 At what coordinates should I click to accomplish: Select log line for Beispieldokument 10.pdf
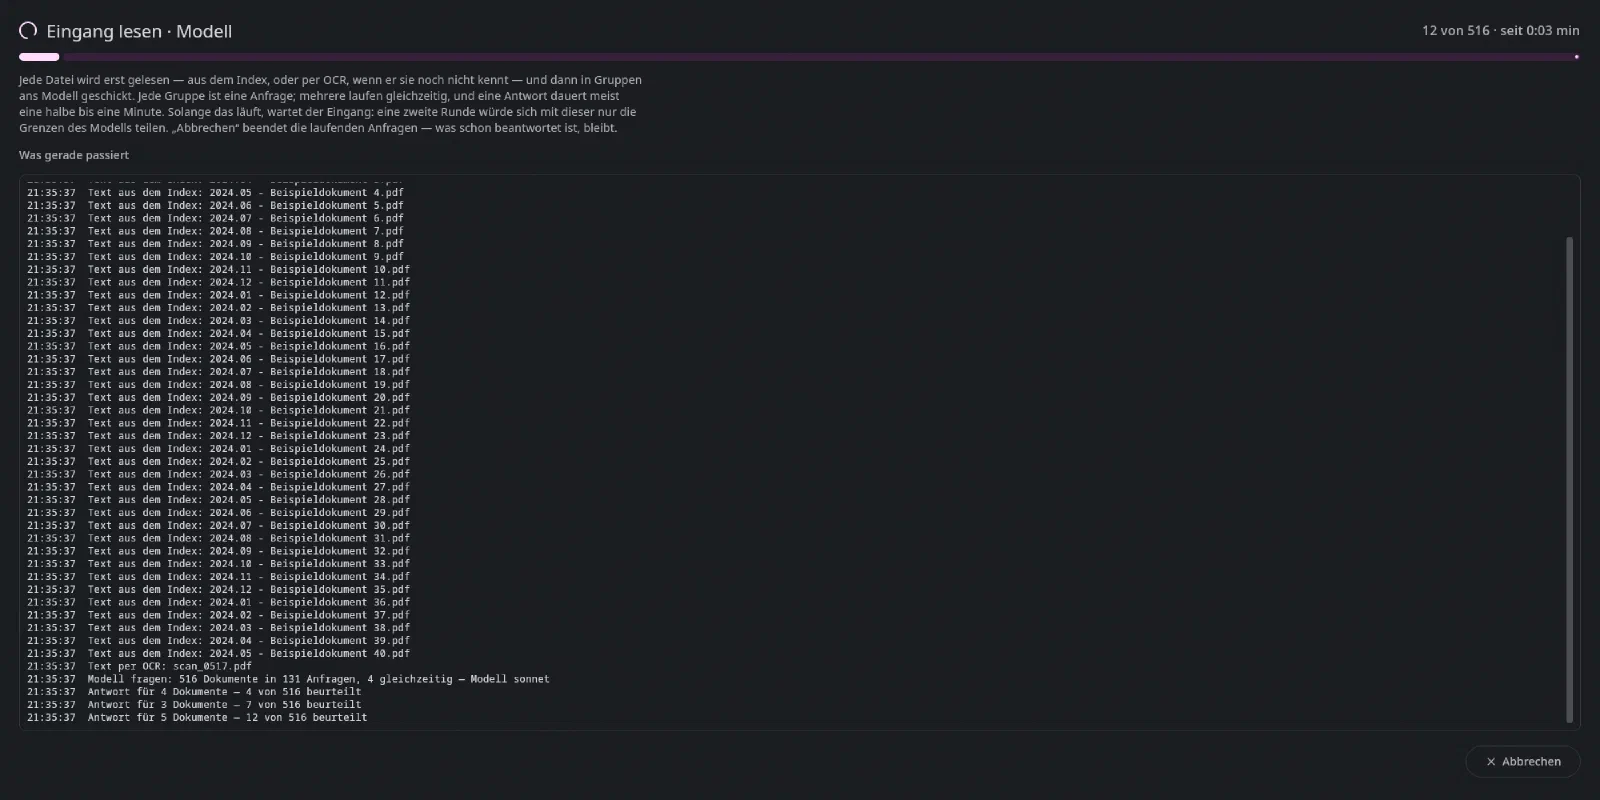tap(218, 270)
